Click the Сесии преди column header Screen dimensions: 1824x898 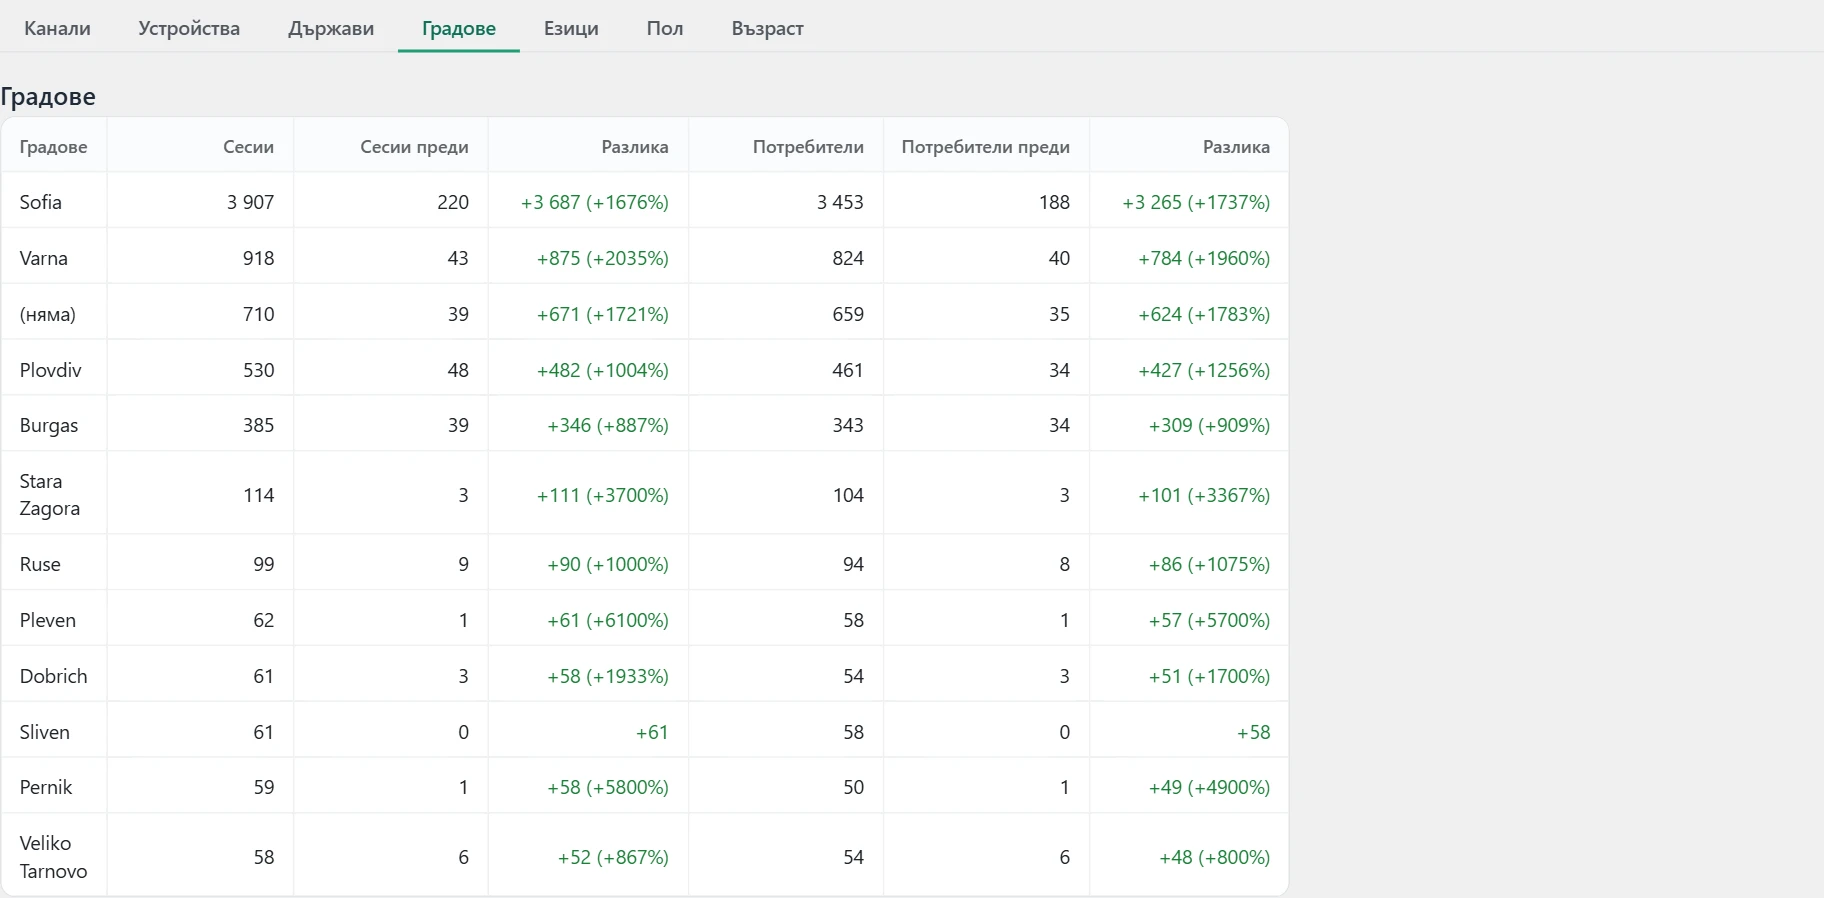pos(414,147)
